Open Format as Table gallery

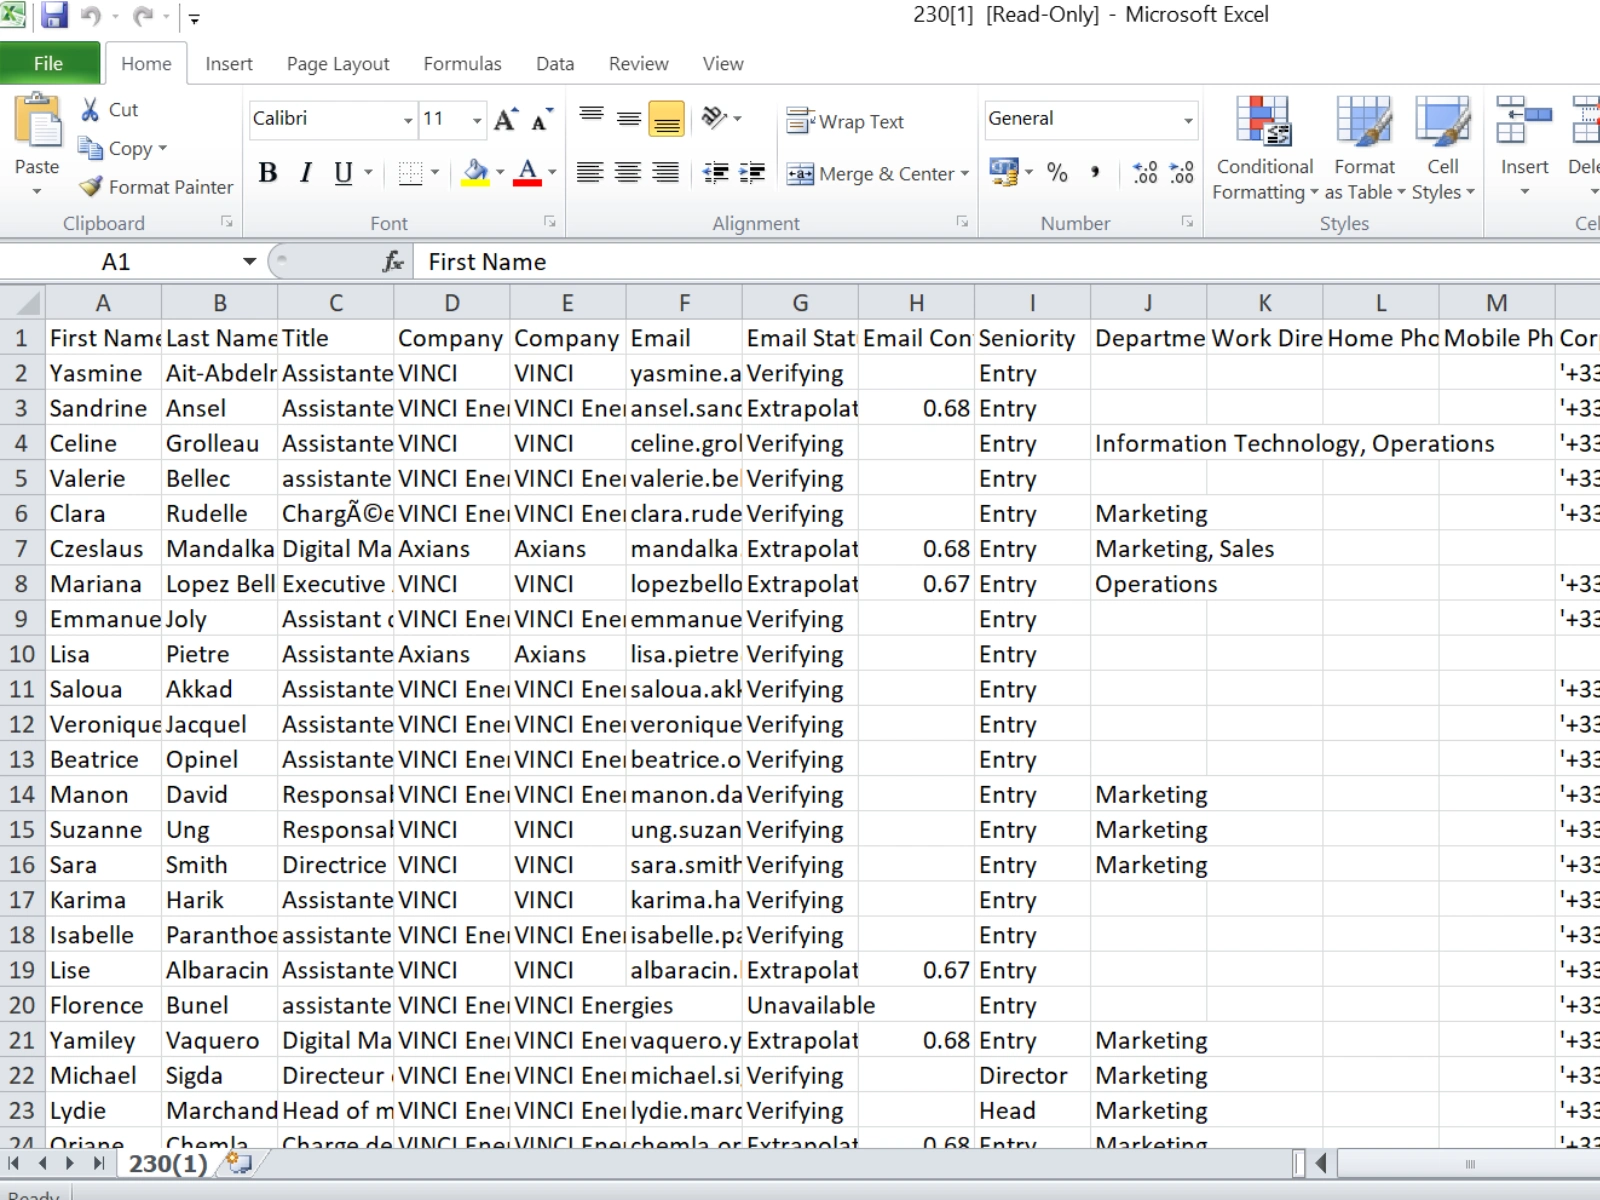click(1364, 149)
